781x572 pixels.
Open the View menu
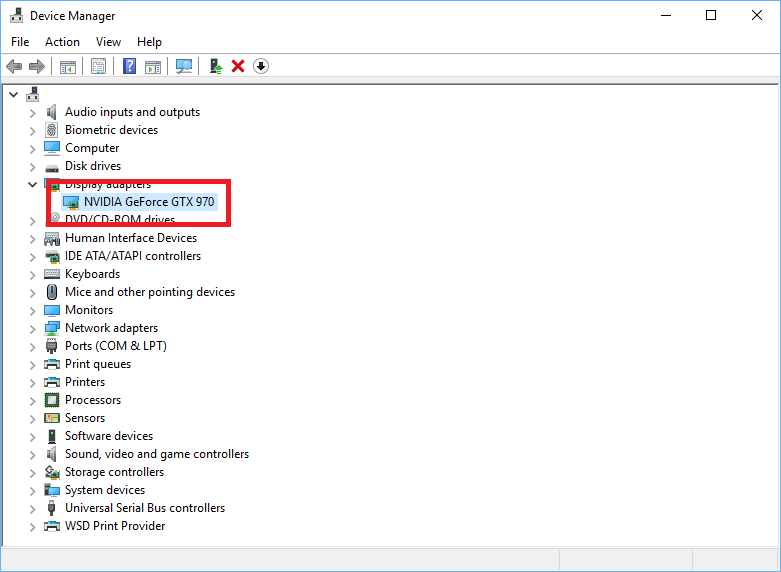[x=108, y=42]
